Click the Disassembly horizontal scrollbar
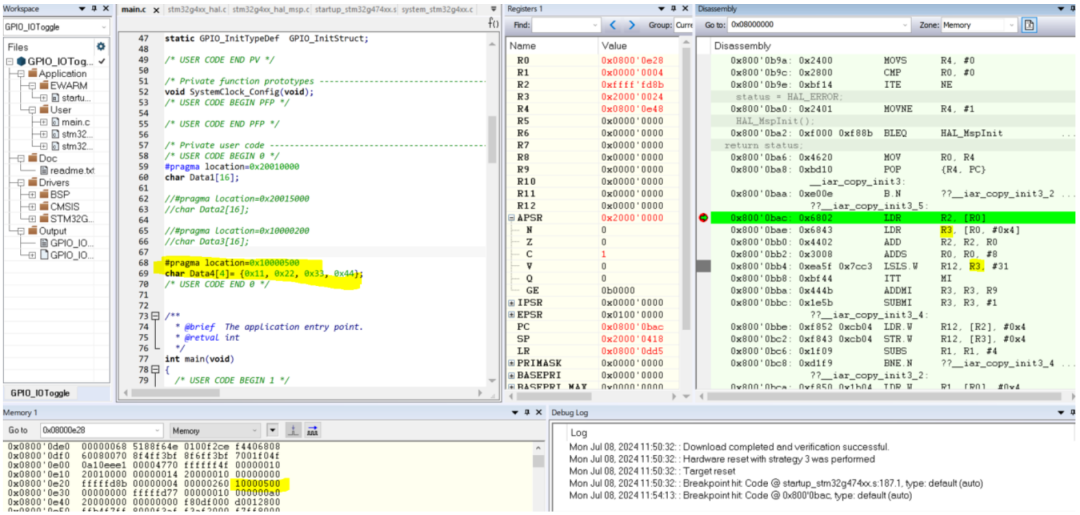The width and height of the screenshot is (1080, 515). point(887,397)
